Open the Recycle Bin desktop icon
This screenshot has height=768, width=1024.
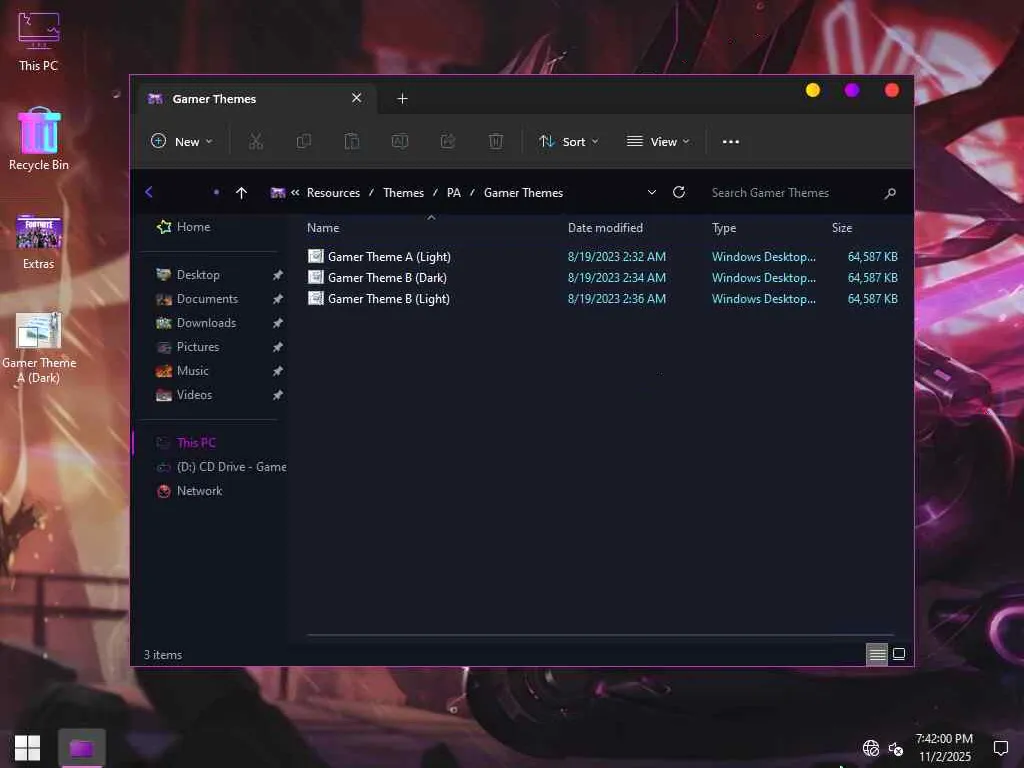pos(39,139)
